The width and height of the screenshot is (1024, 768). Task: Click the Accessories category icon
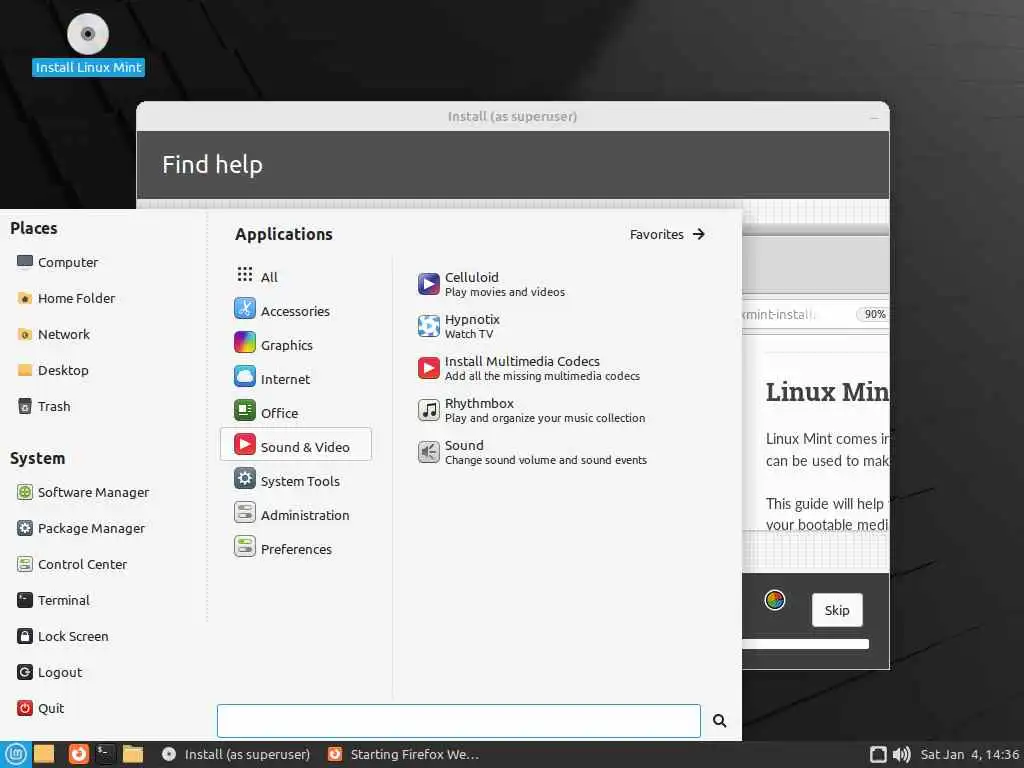(245, 308)
